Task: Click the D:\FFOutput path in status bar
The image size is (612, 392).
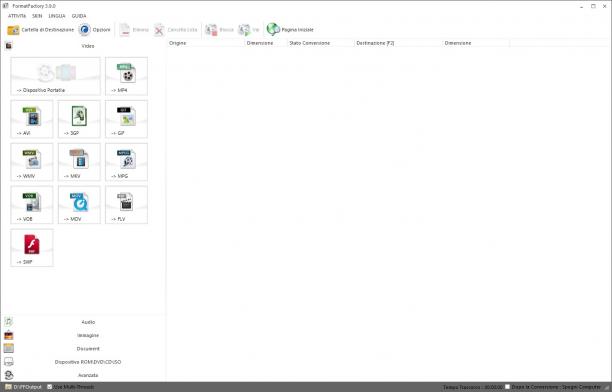Action: (x=27, y=387)
